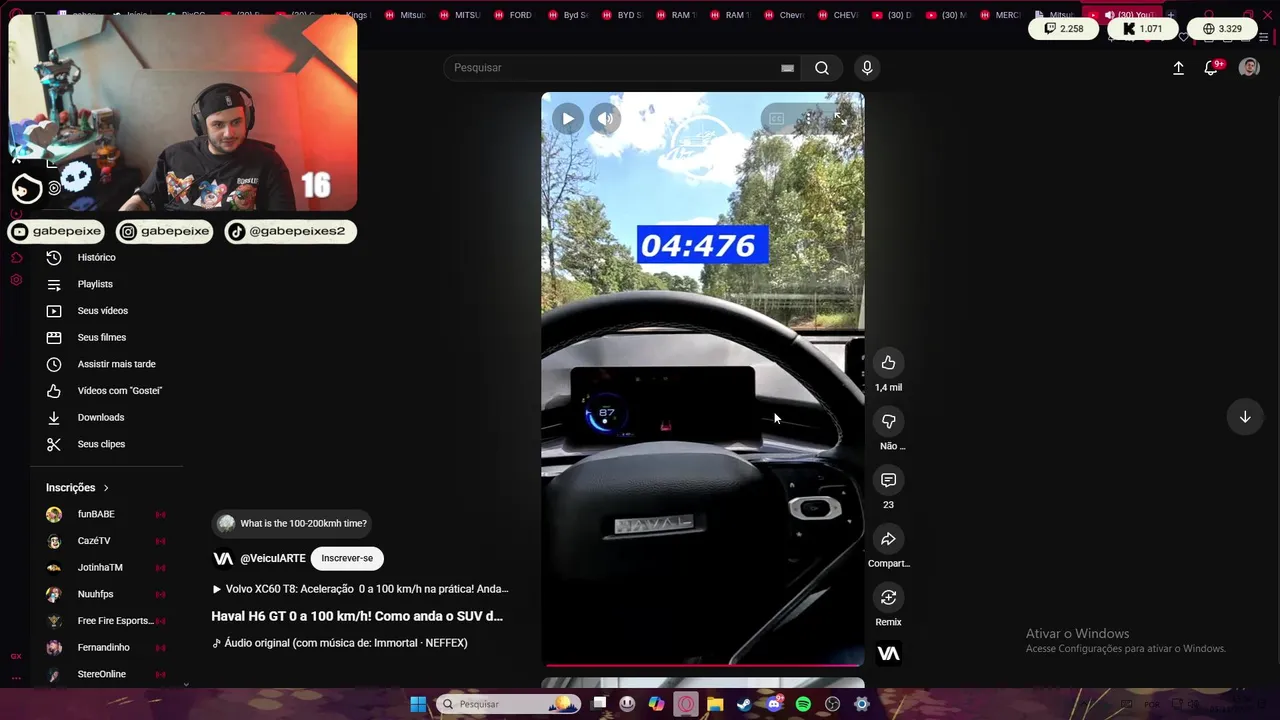
Task: Open Discord from the taskbar
Action: click(x=773, y=704)
